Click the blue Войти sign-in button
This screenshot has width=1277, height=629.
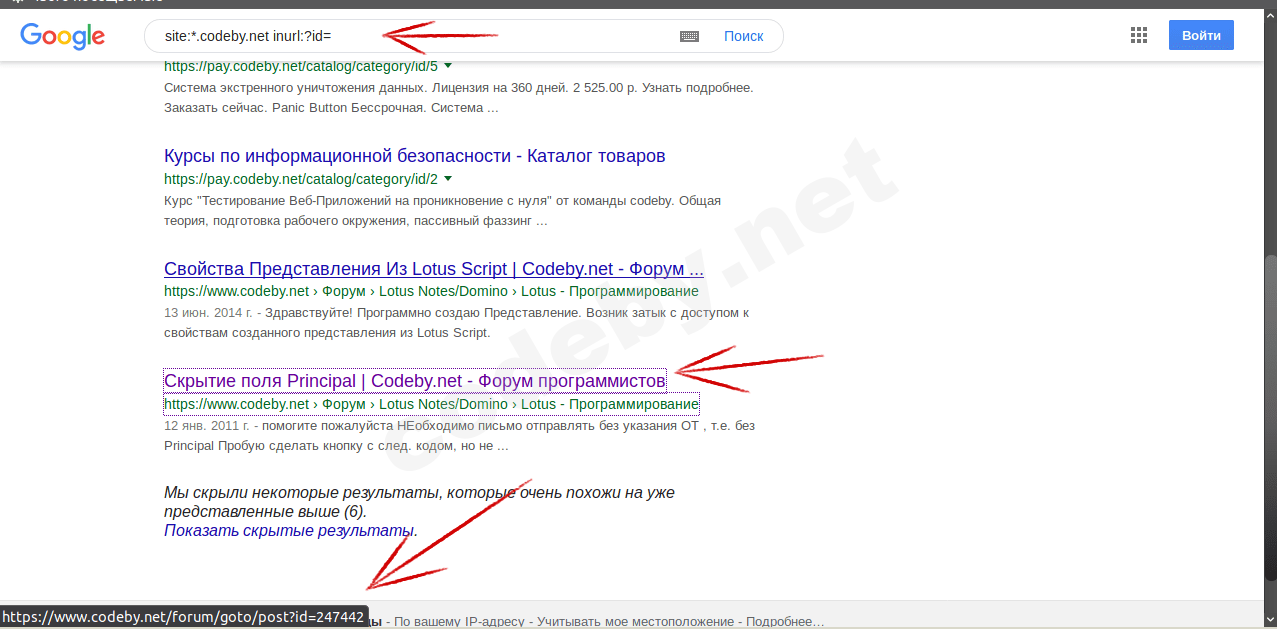tap(1201, 35)
